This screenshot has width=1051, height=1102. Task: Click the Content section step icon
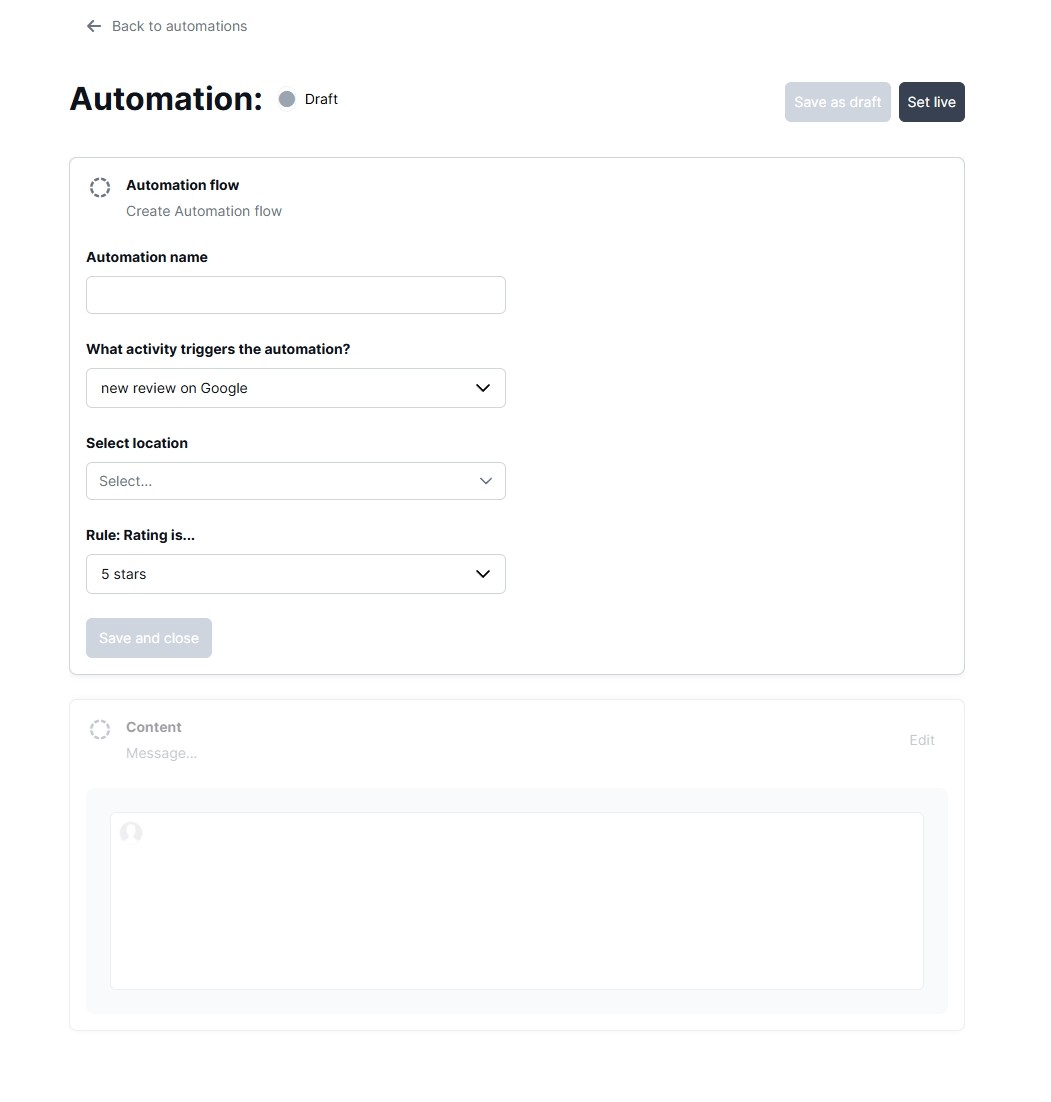(100, 729)
